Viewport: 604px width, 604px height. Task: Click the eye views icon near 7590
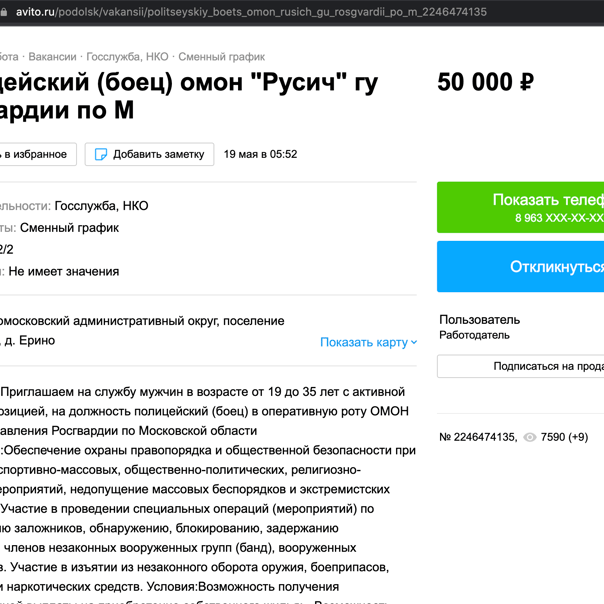(x=530, y=437)
